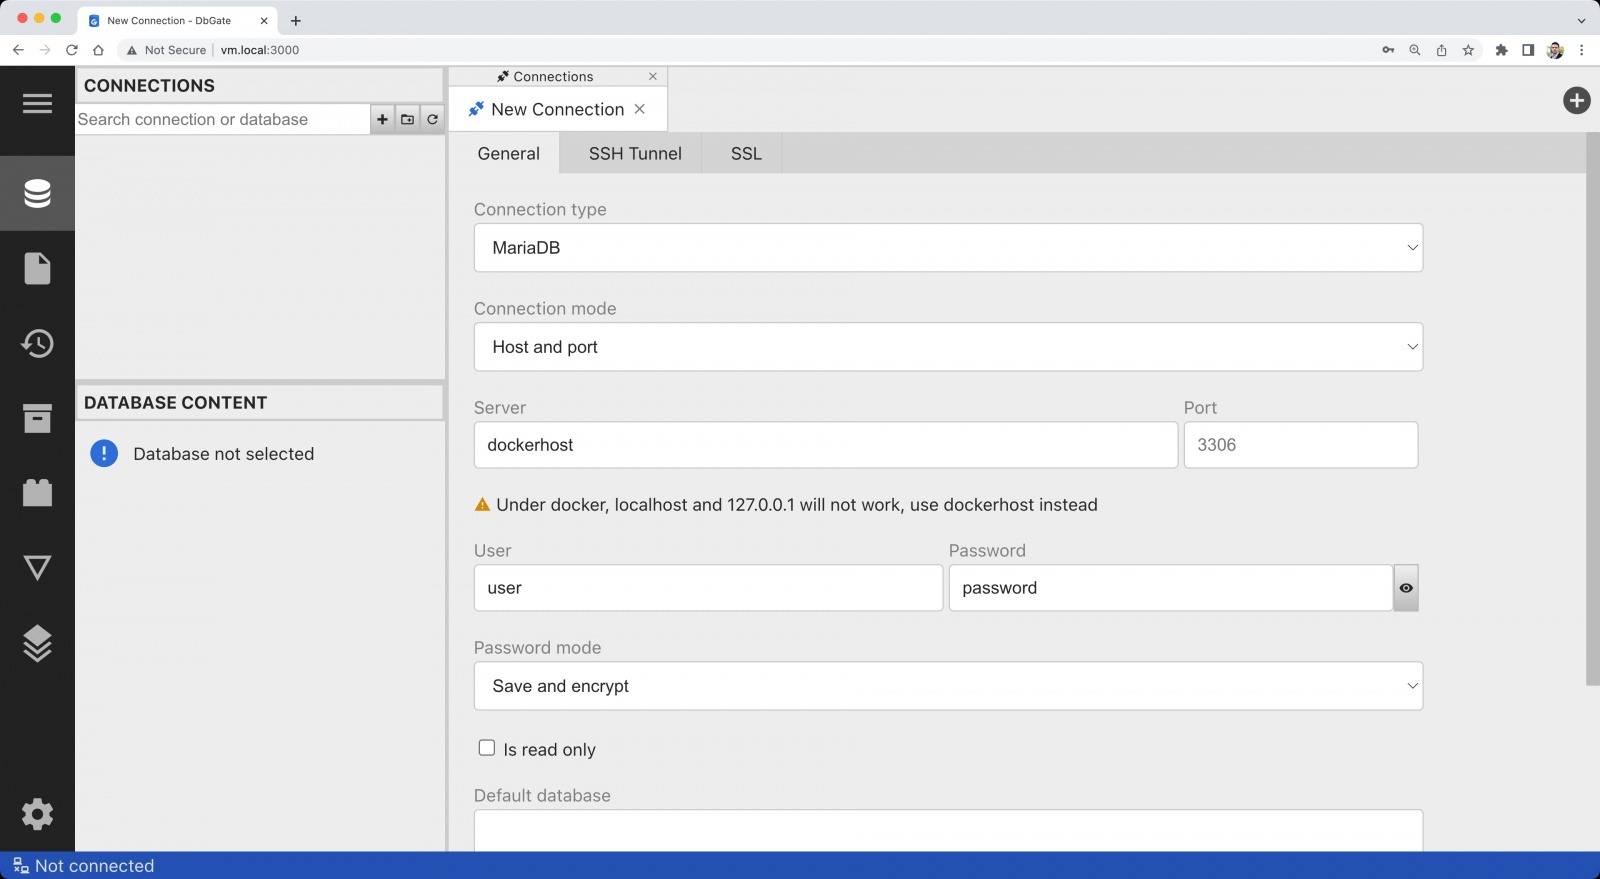Open the saved files sidebar icon
Viewport: 1600px width, 879px height.
[37, 268]
